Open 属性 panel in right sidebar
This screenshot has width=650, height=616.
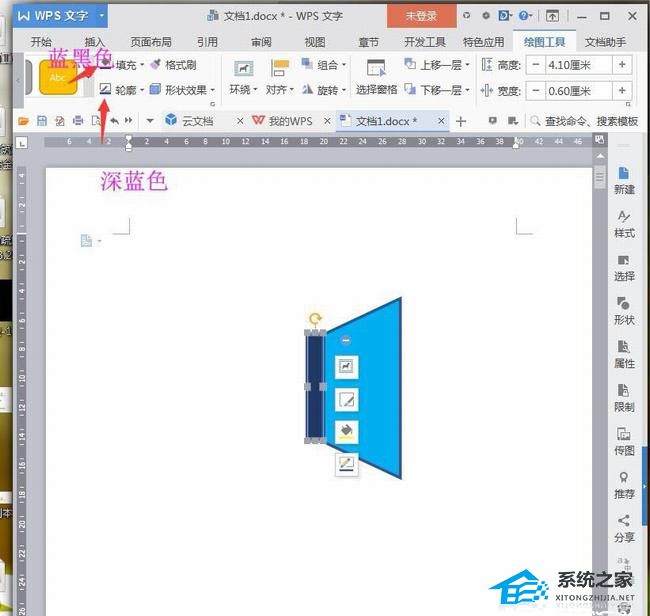624,355
